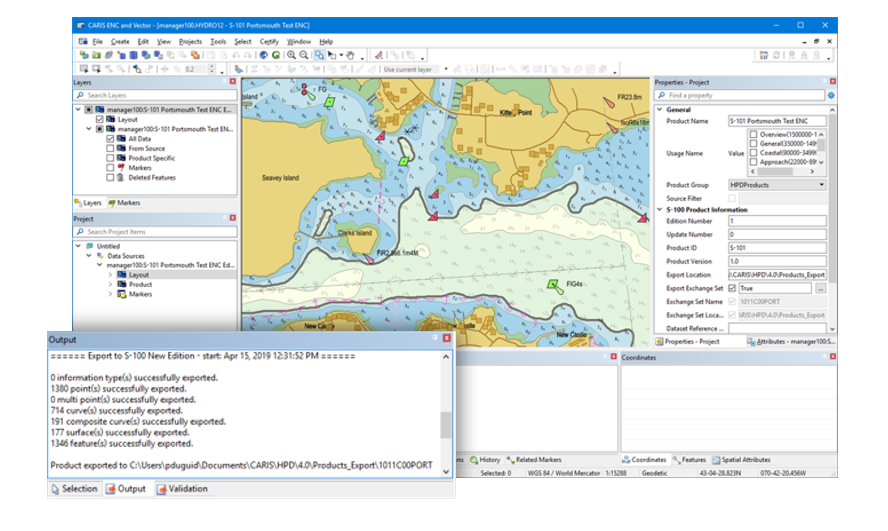Expand the Product node in Project tree

[110, 284]
